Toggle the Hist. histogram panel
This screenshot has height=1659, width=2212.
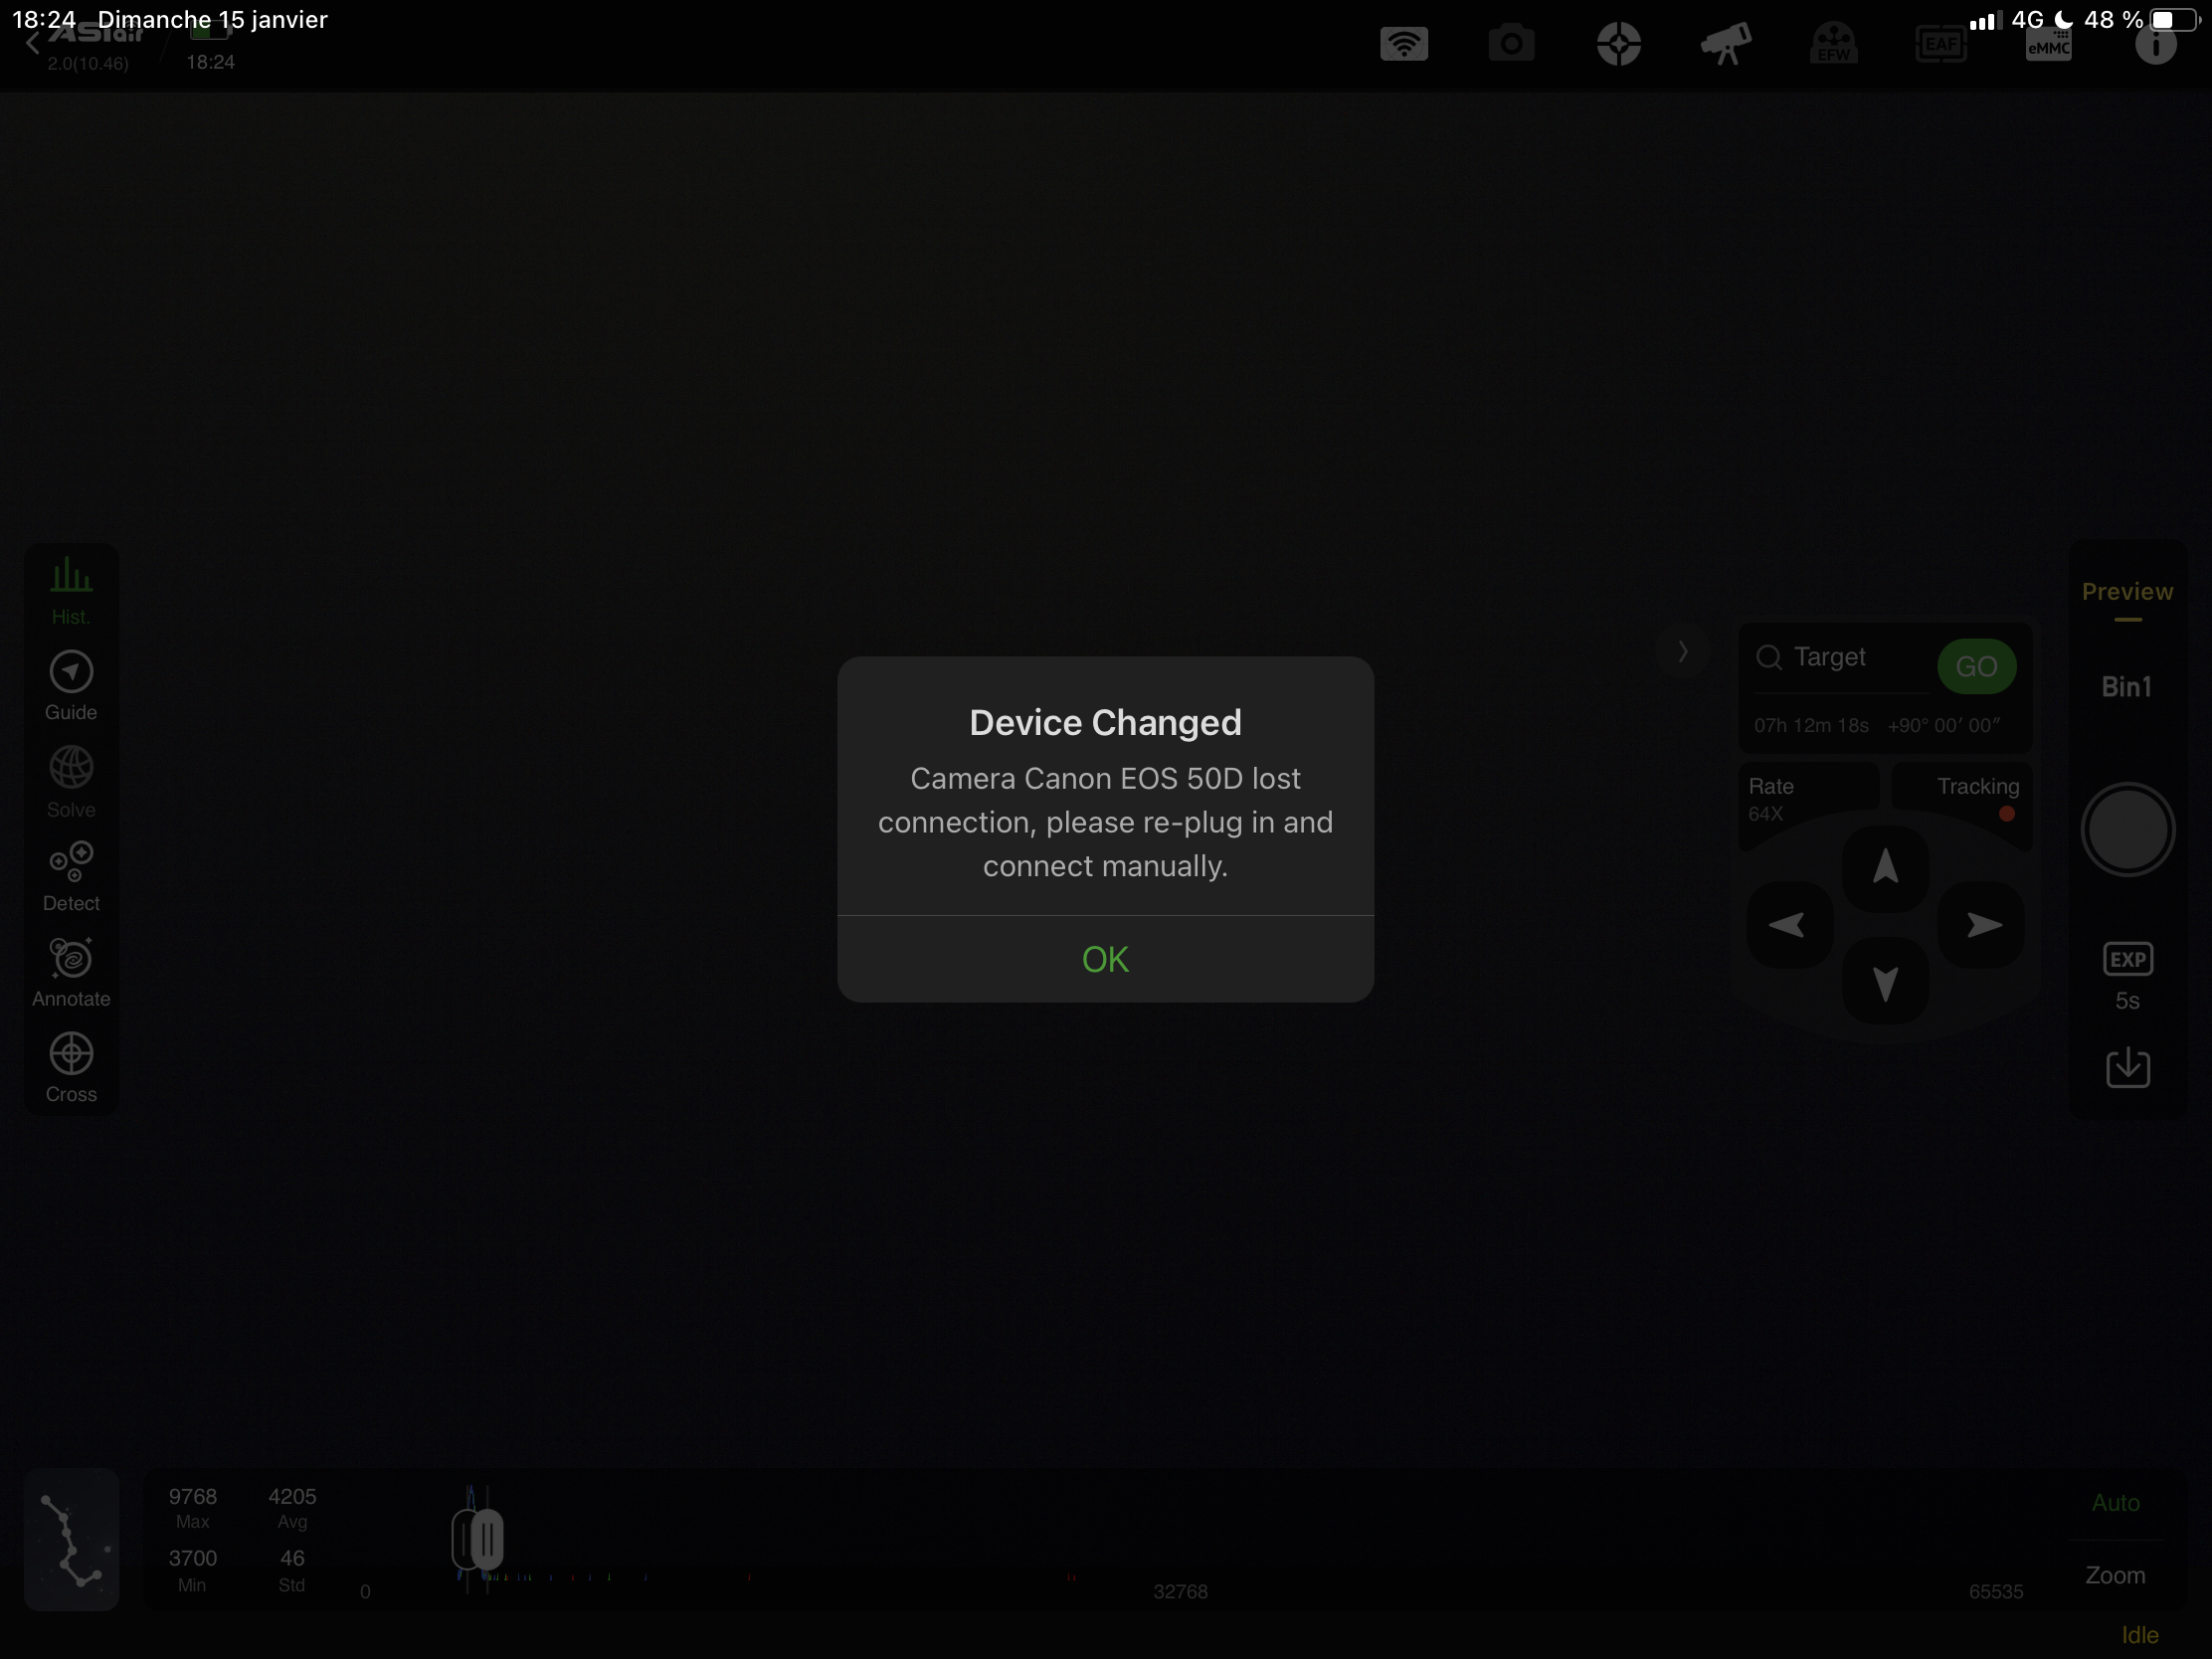(71, 590)
